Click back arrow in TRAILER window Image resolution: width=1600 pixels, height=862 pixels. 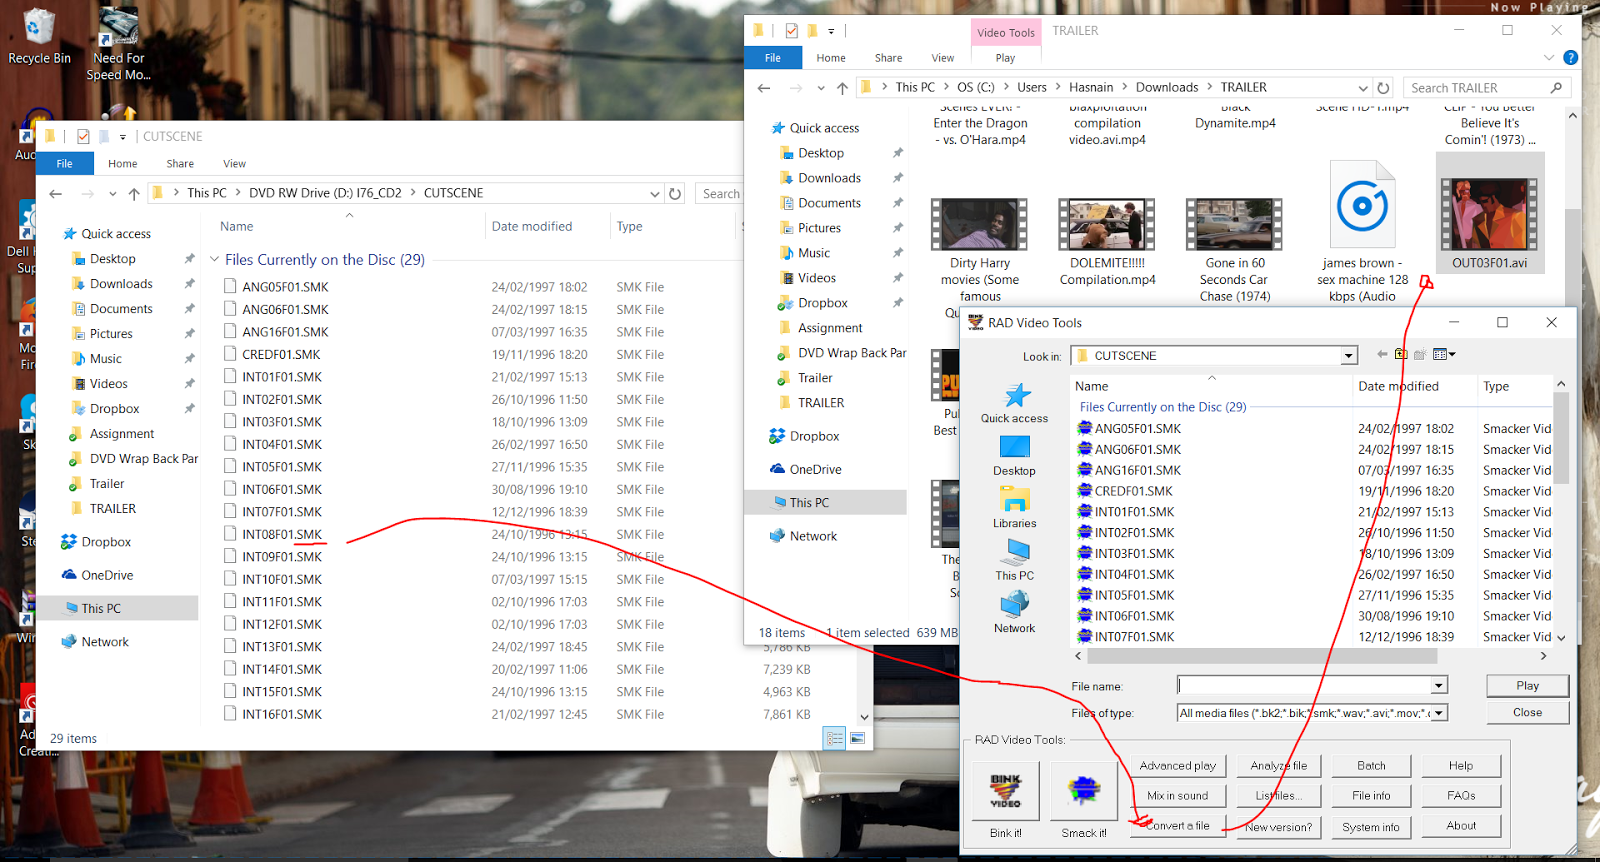click(764, 88)
